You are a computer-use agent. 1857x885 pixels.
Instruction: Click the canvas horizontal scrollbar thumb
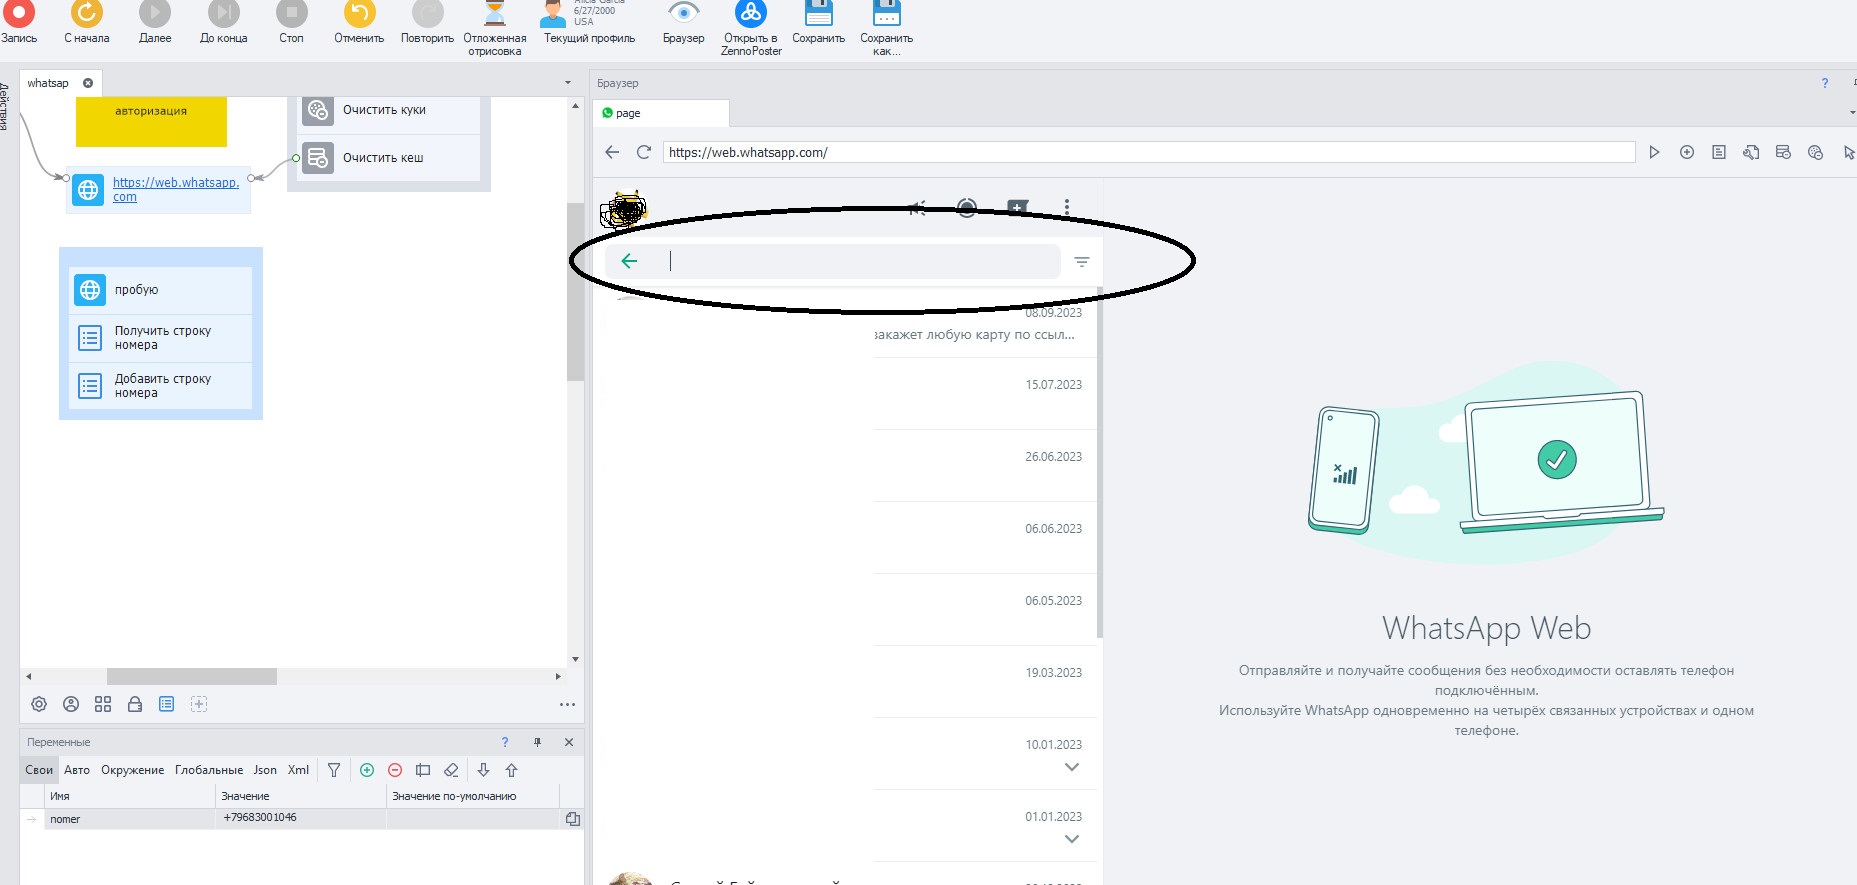[192, 677]
